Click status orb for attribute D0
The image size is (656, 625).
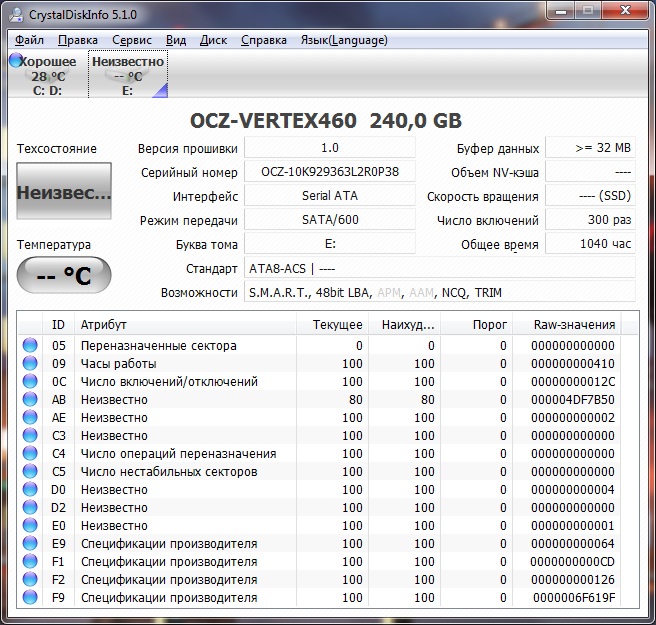click(x=30, y=489)
